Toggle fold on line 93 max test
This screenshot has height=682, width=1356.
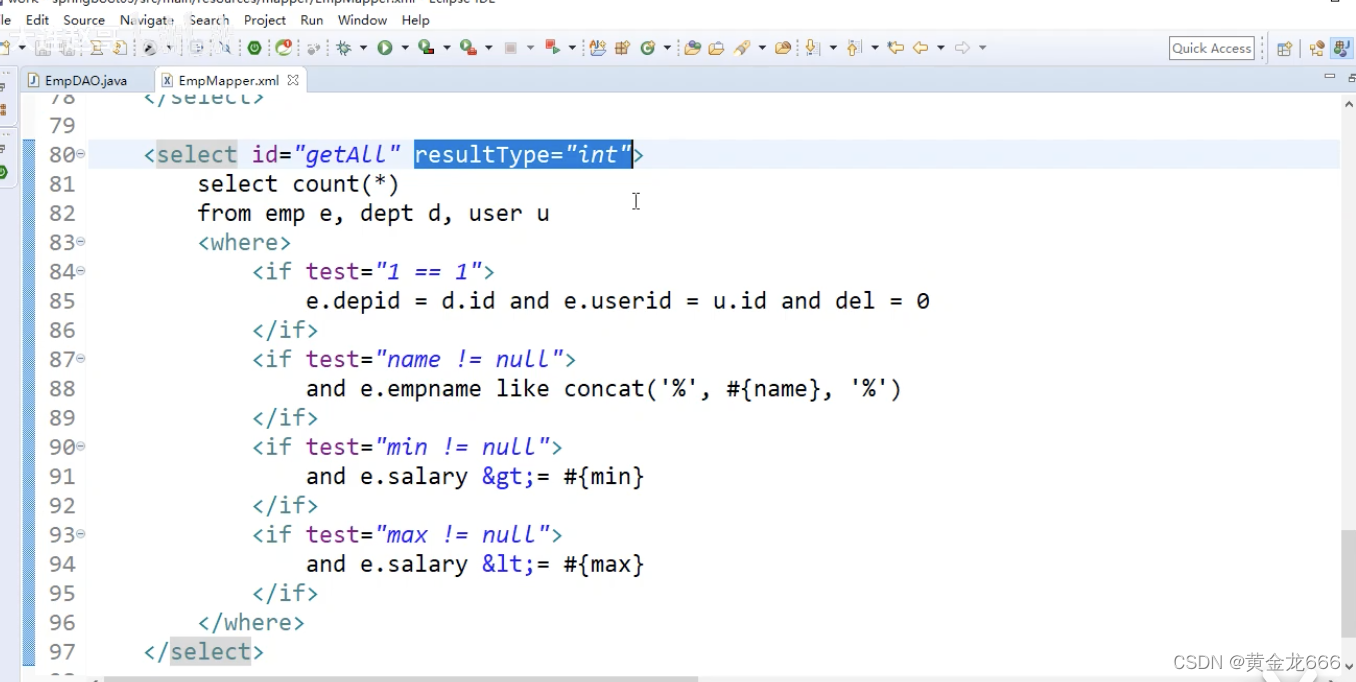(81, 535)
